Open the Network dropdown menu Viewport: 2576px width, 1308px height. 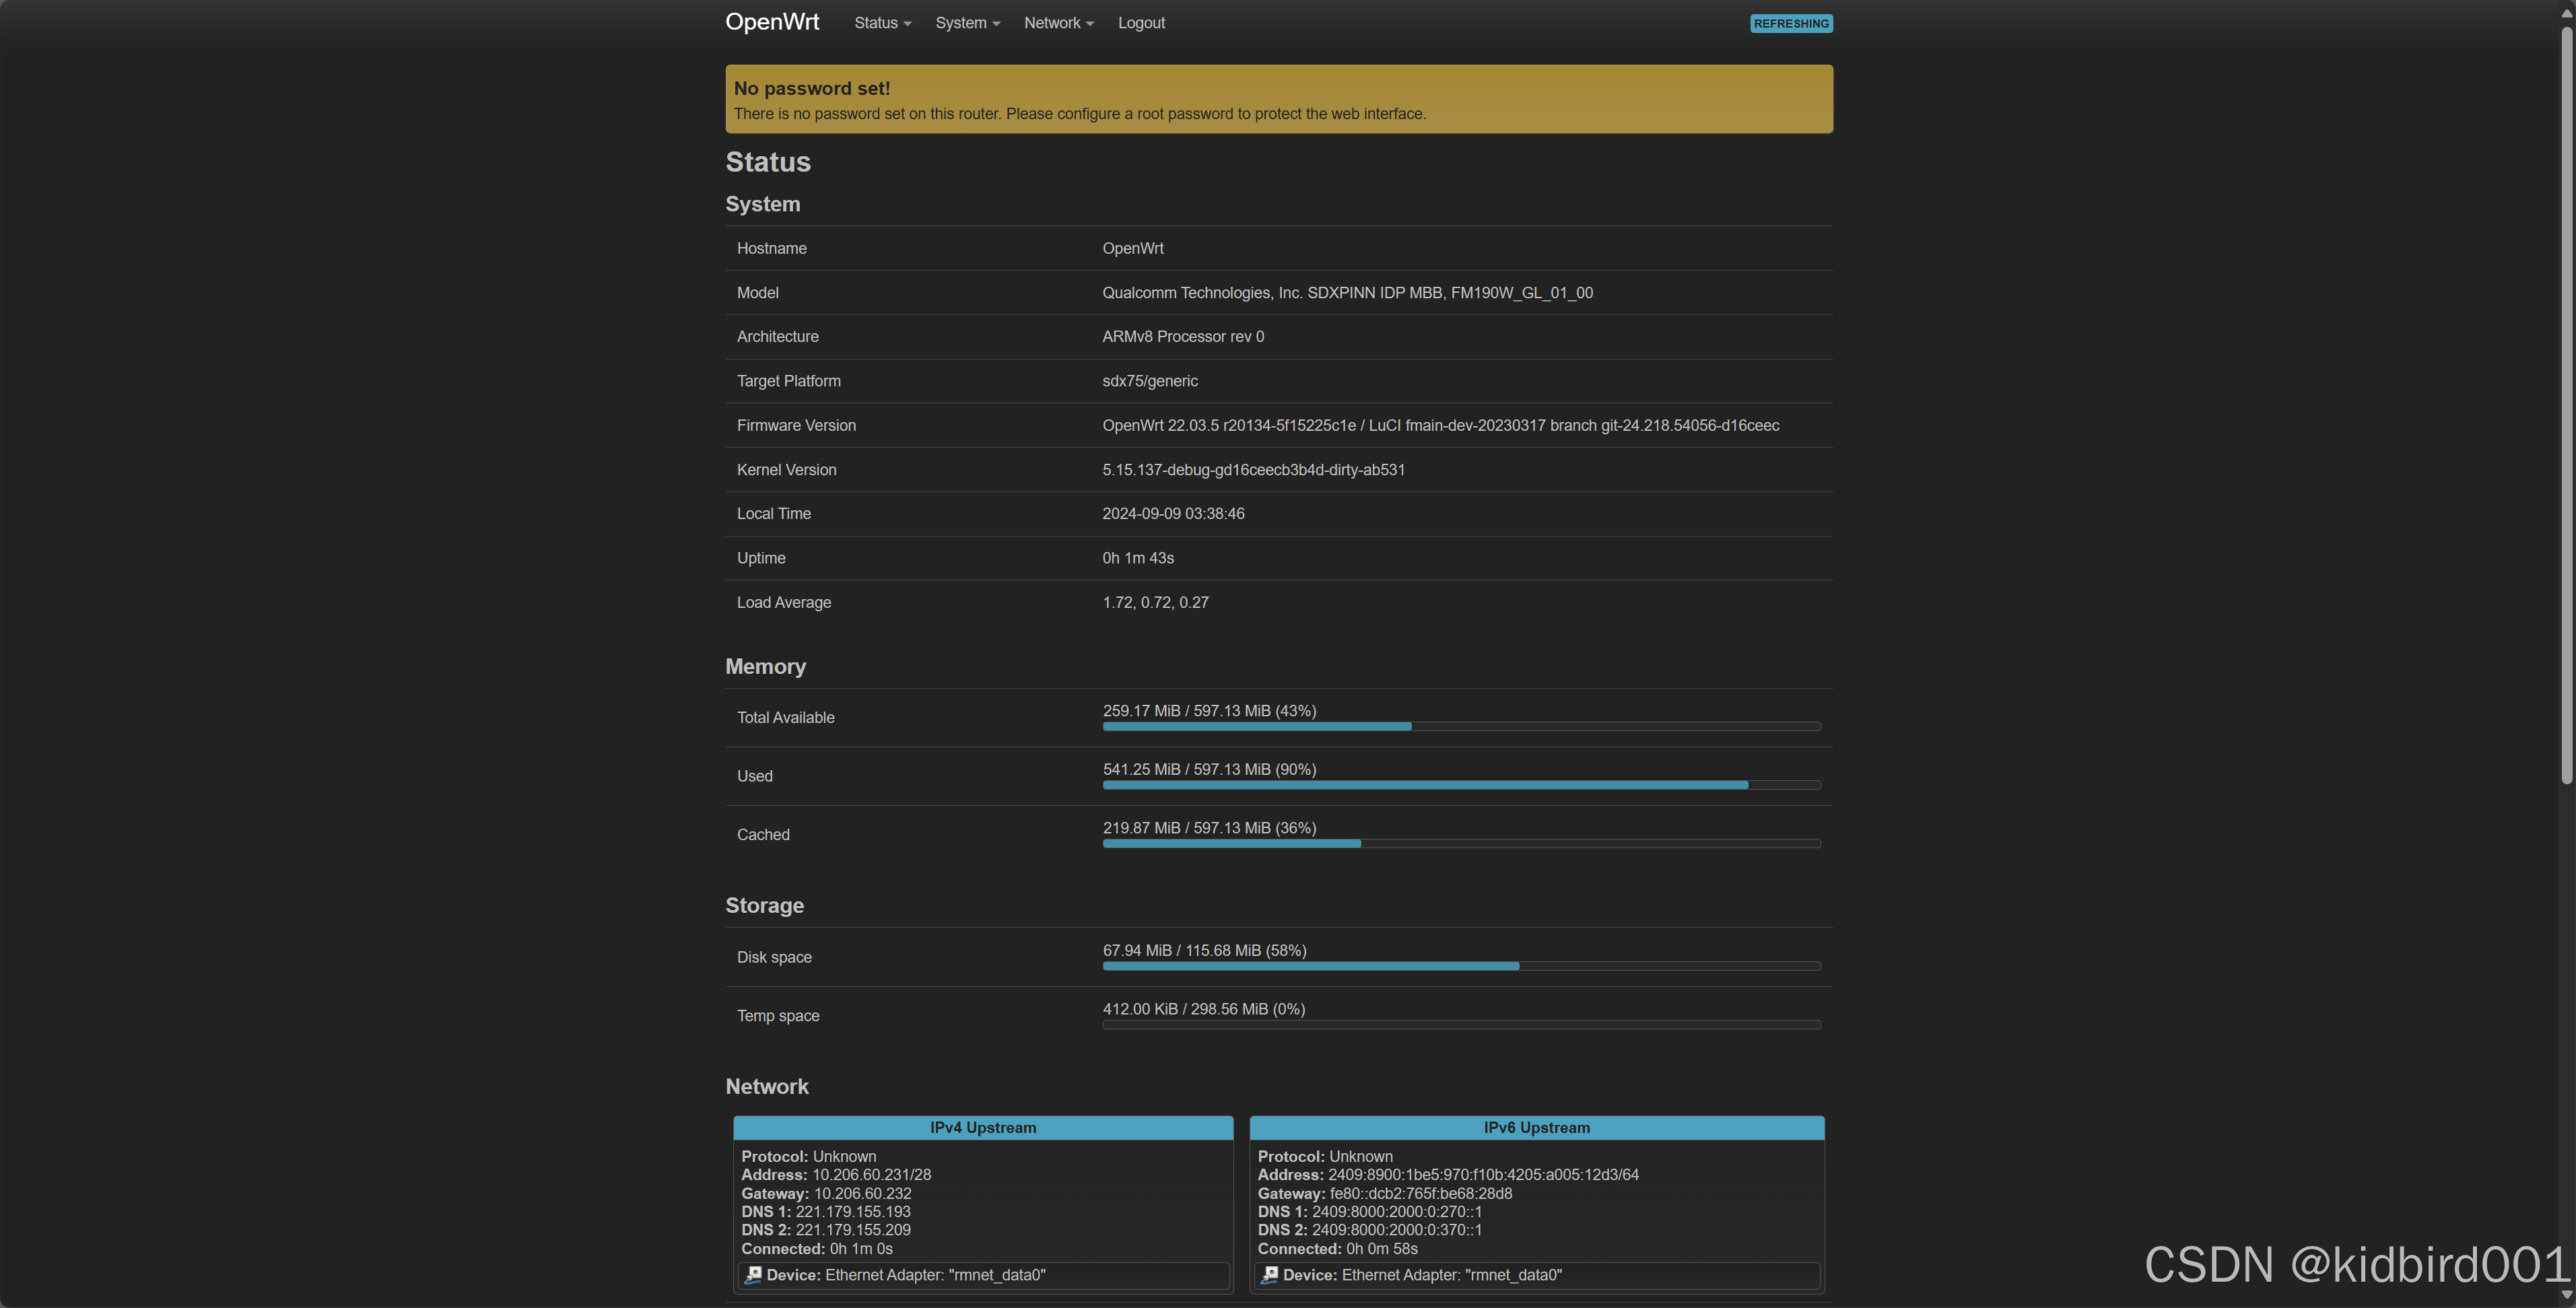coord(1058,23)
